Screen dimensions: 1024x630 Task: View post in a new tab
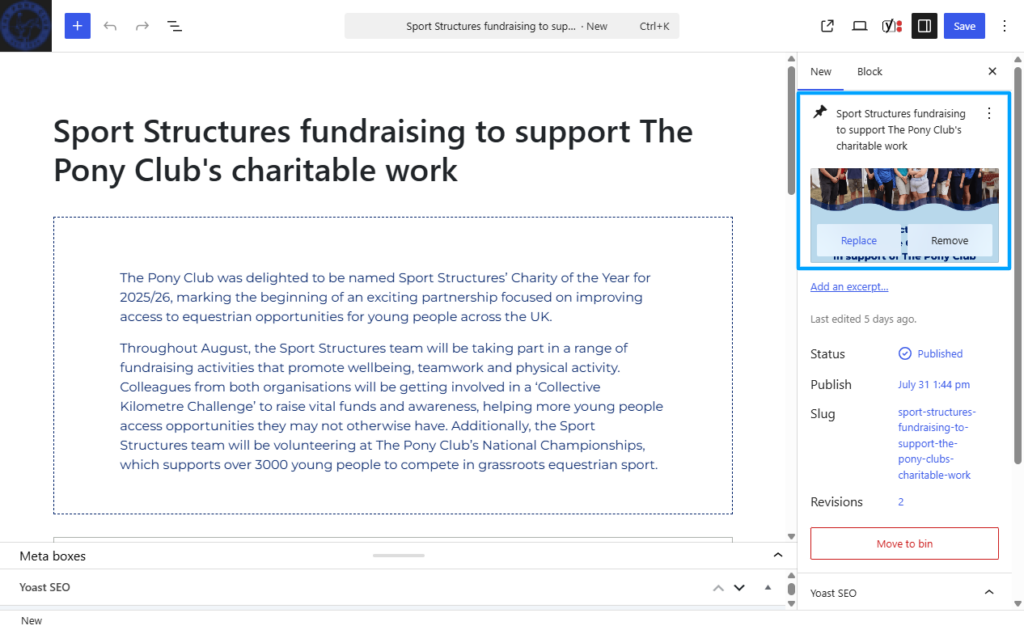tap(827, 26)
